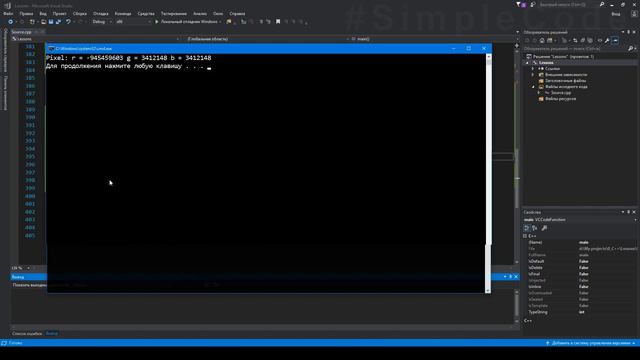Click the Save file toolbar icon
The image size is (640, 360).
coord(51,22)
